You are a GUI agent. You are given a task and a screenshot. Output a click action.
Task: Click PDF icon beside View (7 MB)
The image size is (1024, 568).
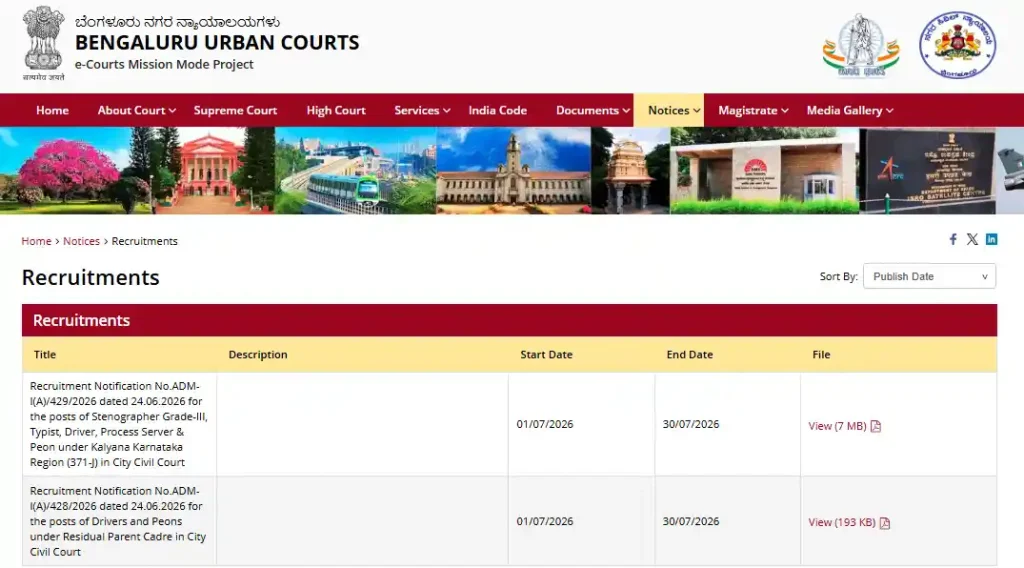click(876, 426)
